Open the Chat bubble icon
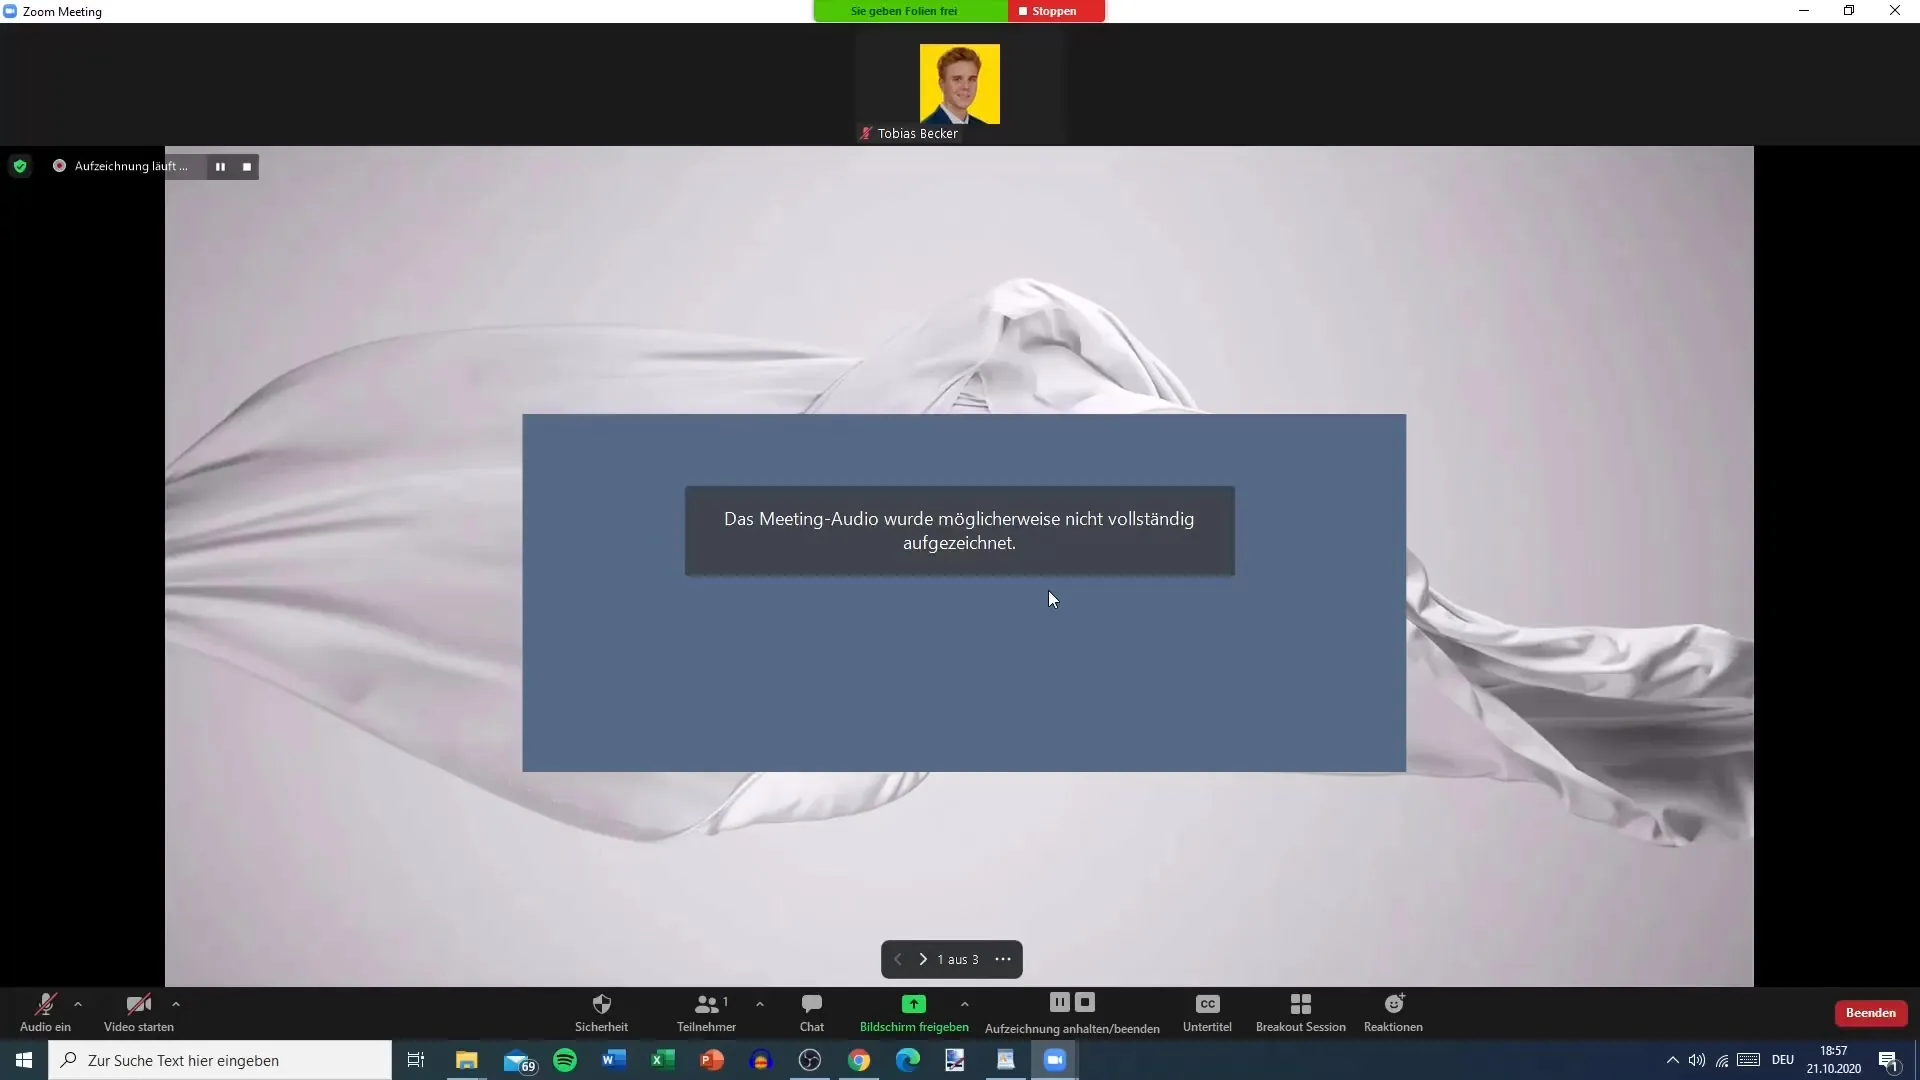 [812, 1004]
